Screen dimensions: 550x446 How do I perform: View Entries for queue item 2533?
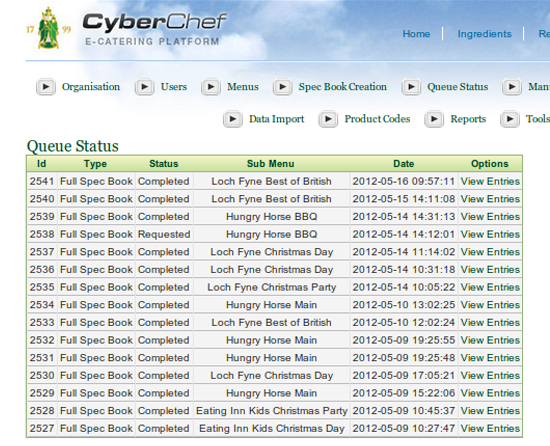[490, 322]
